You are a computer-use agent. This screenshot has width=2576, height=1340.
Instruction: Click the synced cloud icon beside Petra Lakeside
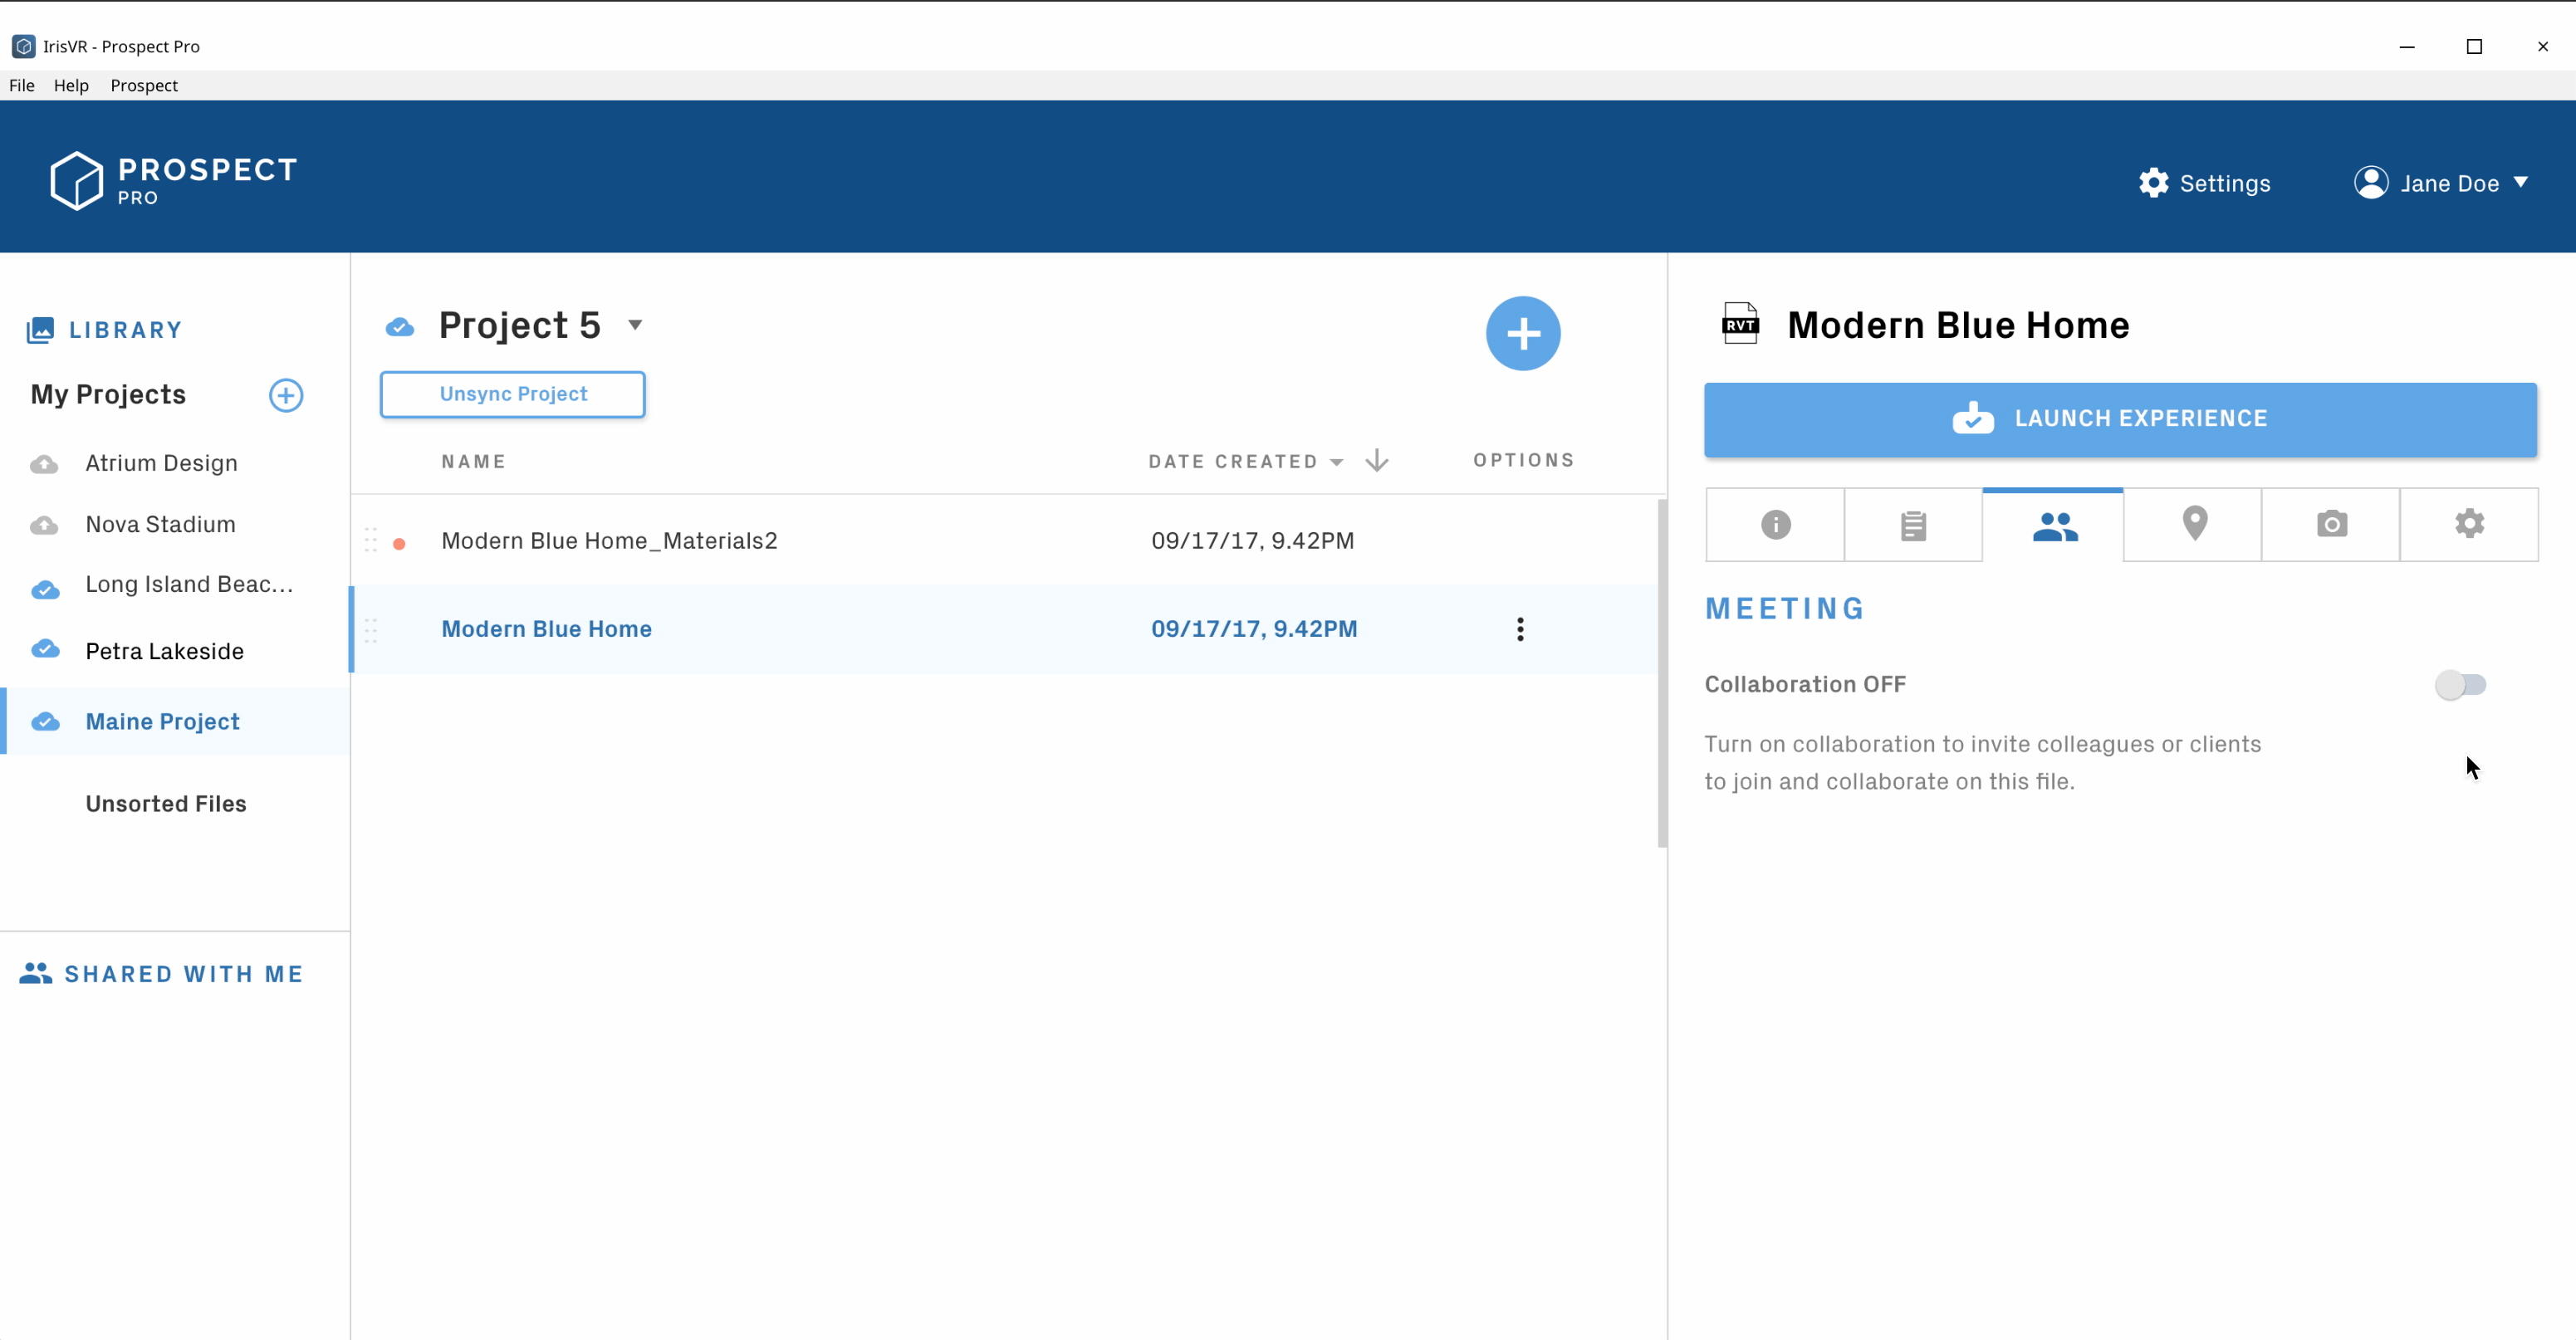[x=45, y=649]
